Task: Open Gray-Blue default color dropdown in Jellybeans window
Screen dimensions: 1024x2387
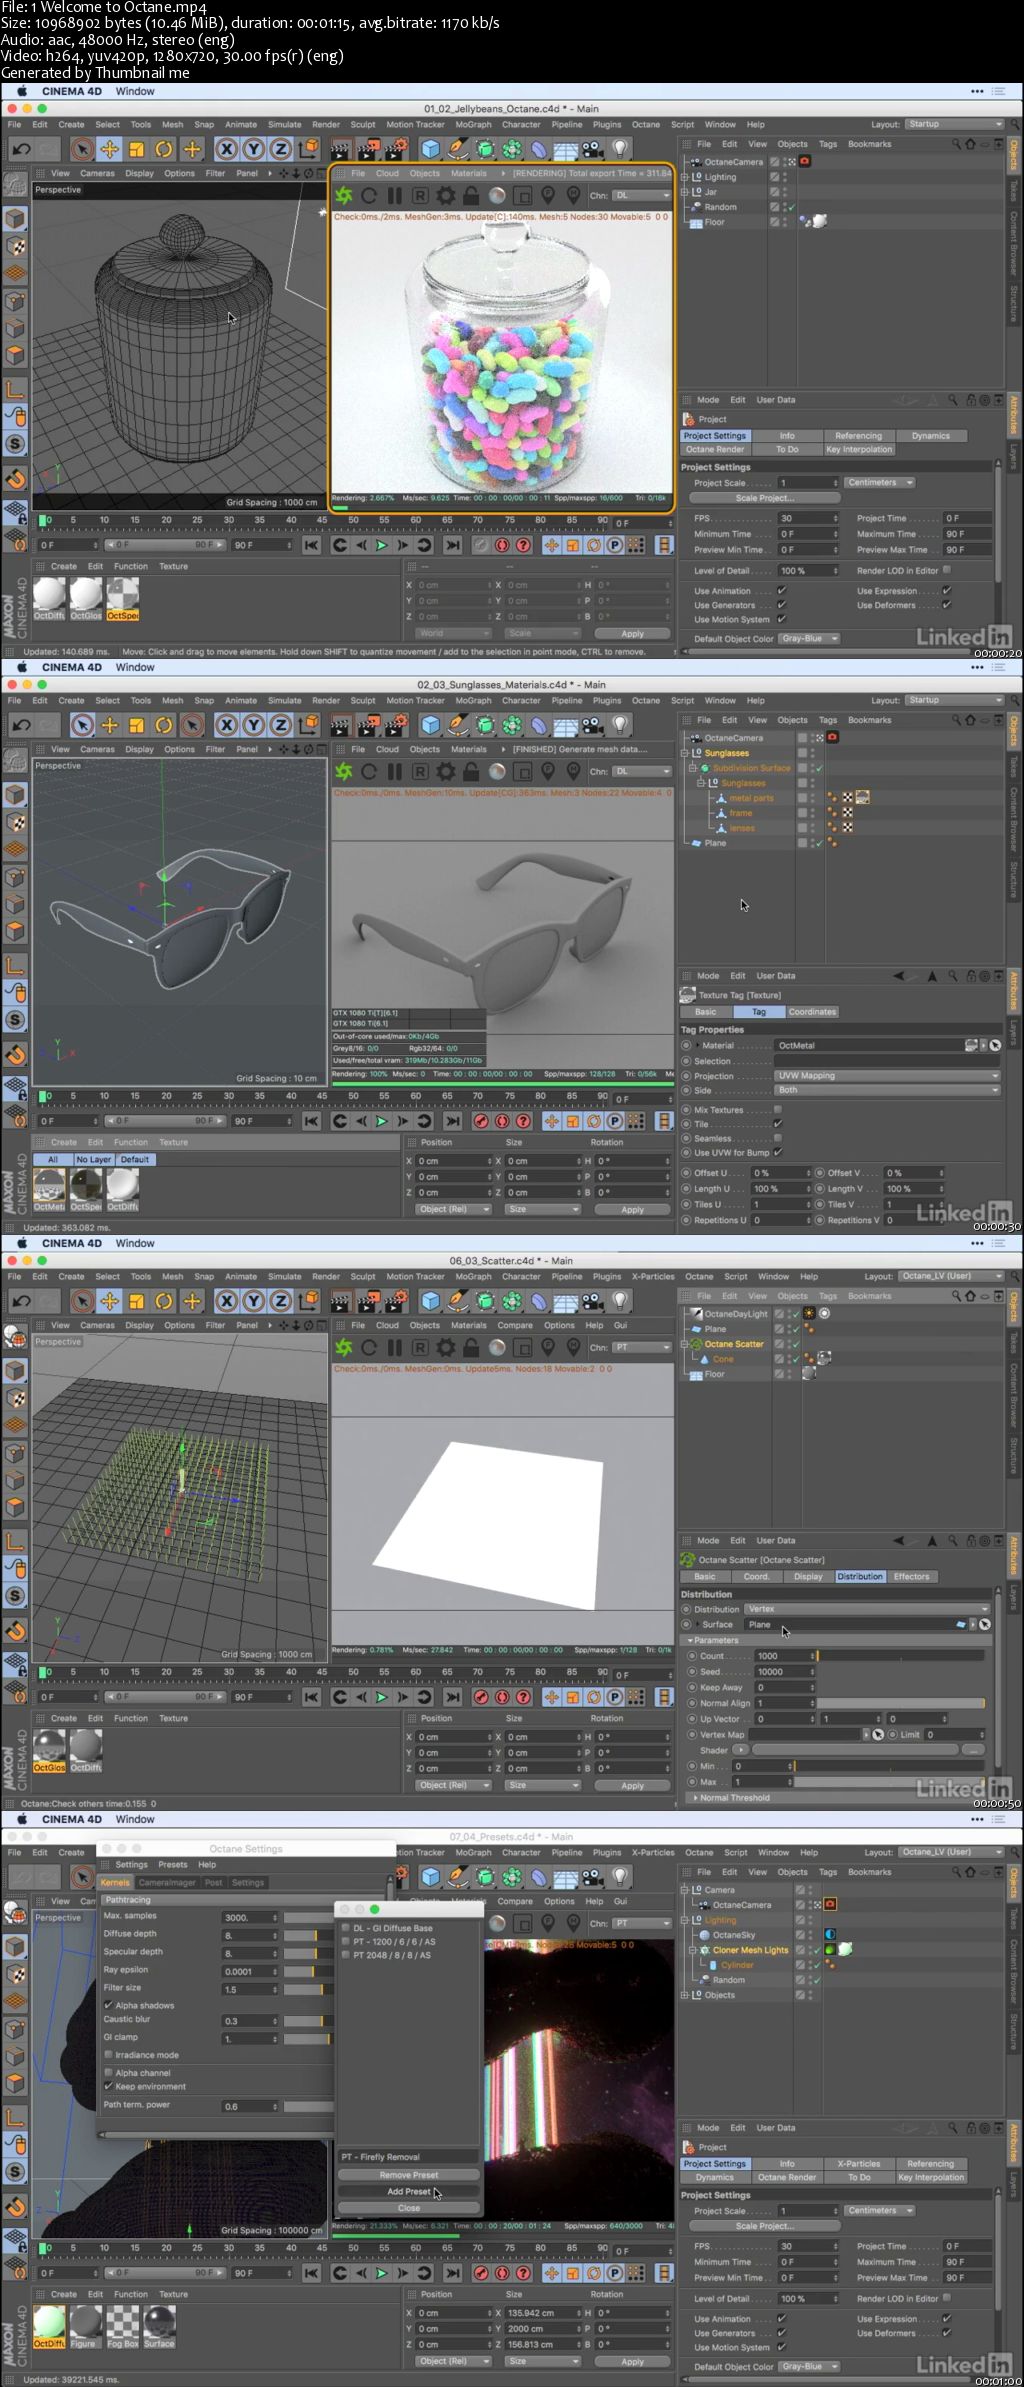Action: click(x=810, y=638)
